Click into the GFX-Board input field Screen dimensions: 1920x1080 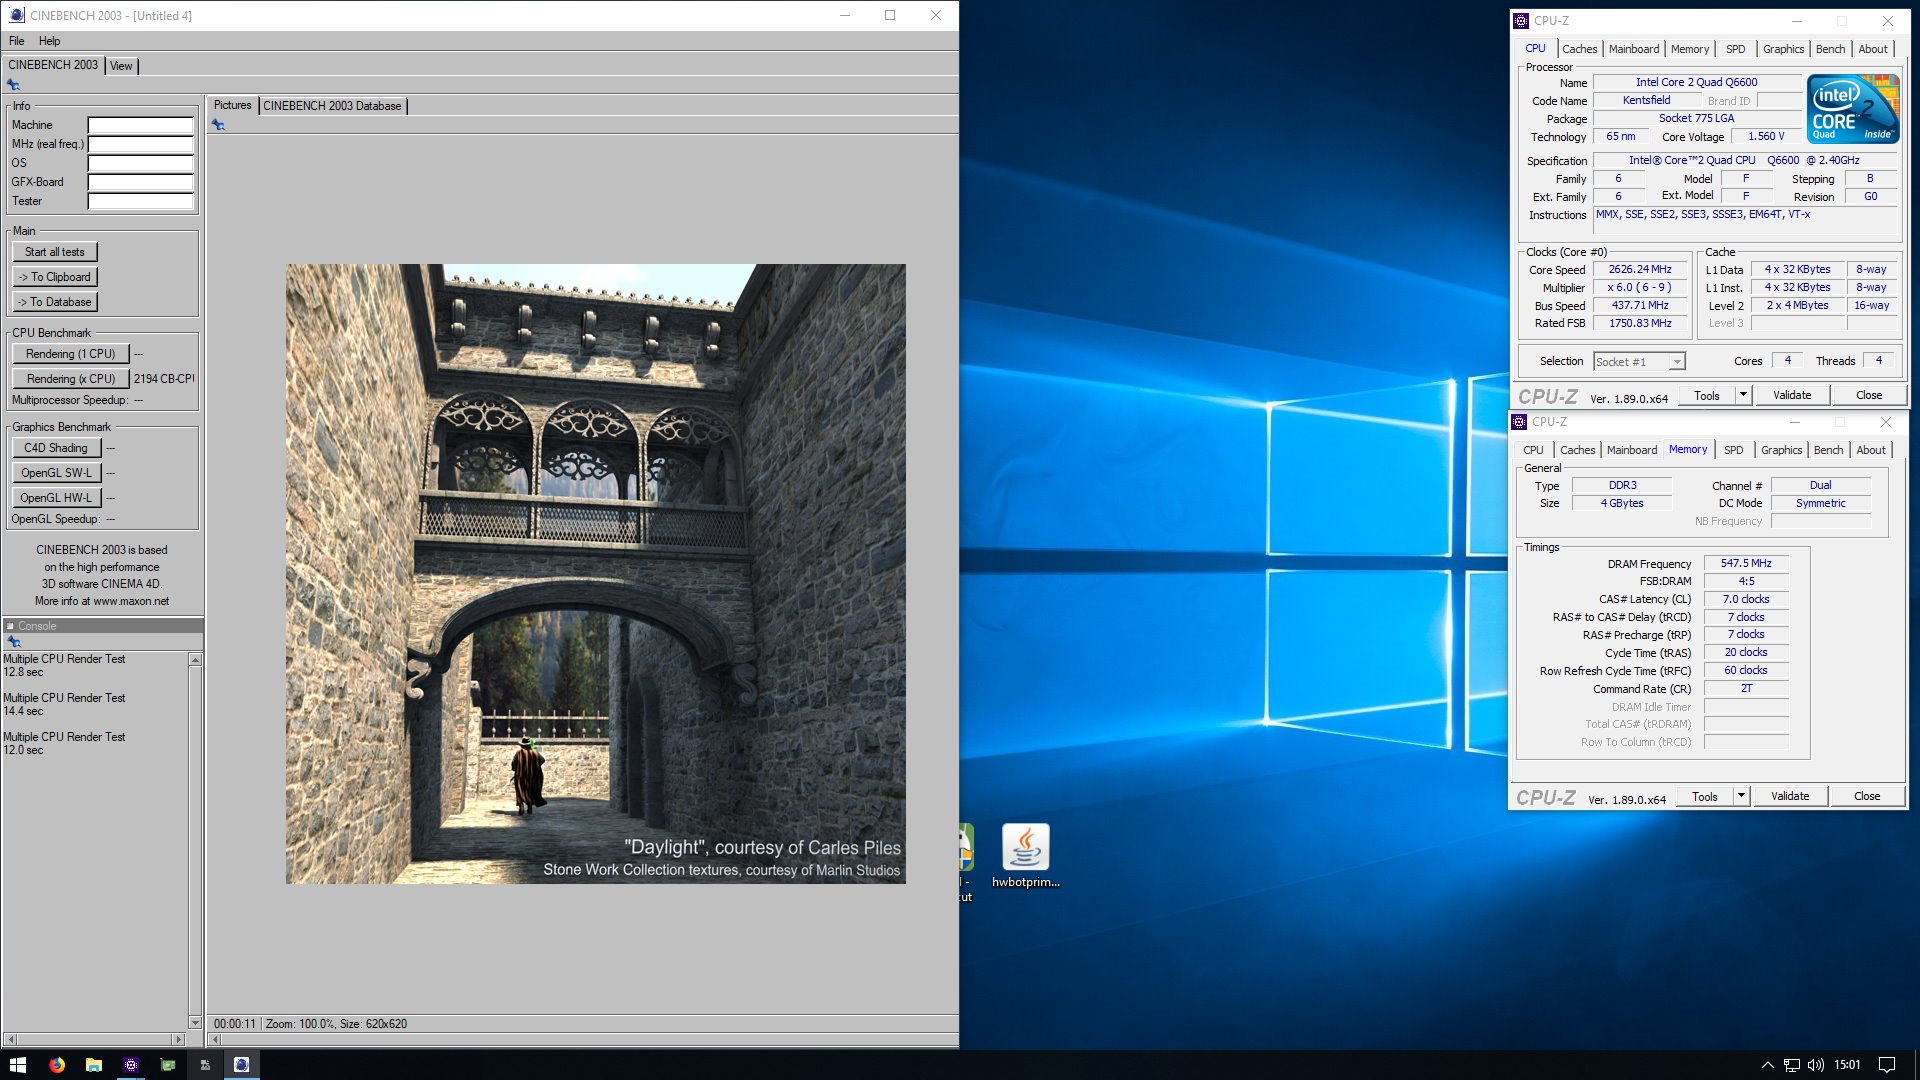coord(141,182)
